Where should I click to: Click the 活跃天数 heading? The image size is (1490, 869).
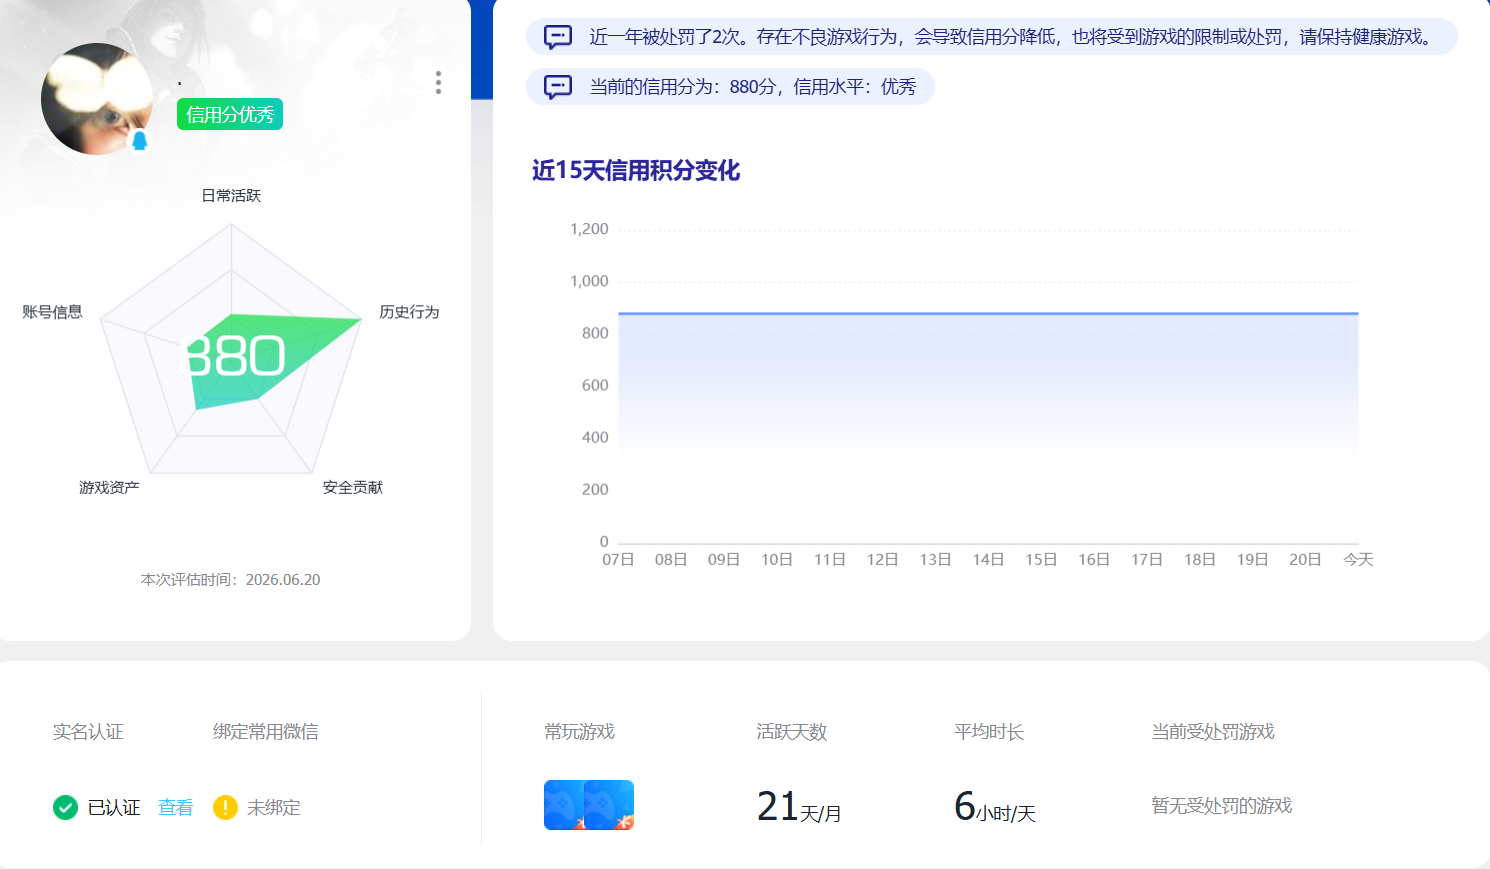(x=792, y=732)
